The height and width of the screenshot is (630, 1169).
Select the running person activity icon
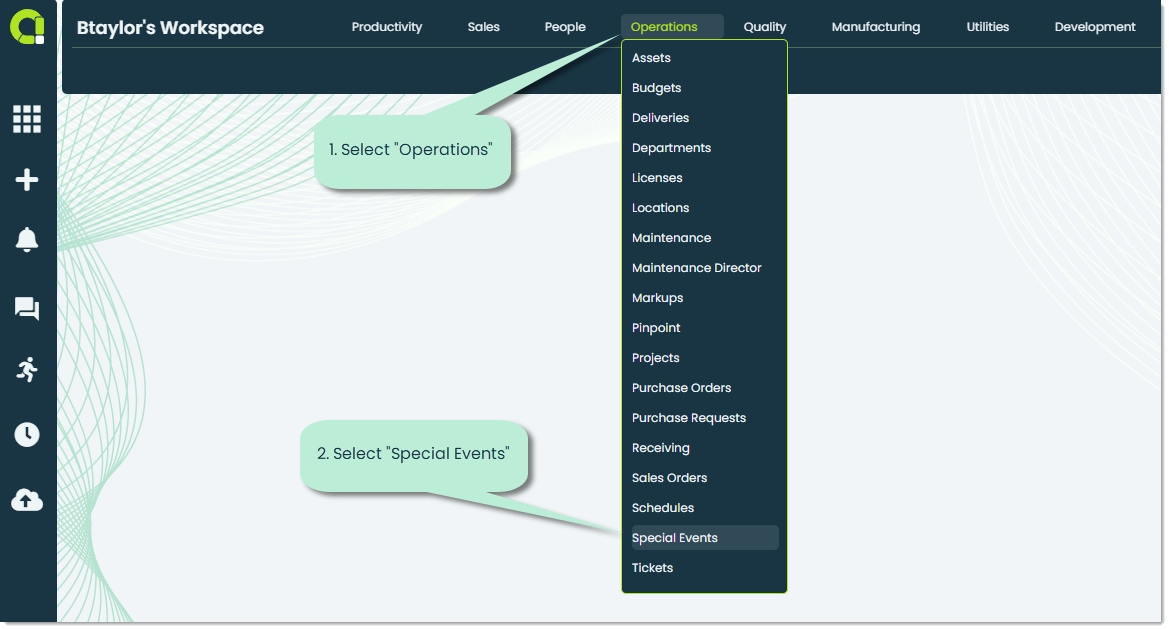coord(26,370)
